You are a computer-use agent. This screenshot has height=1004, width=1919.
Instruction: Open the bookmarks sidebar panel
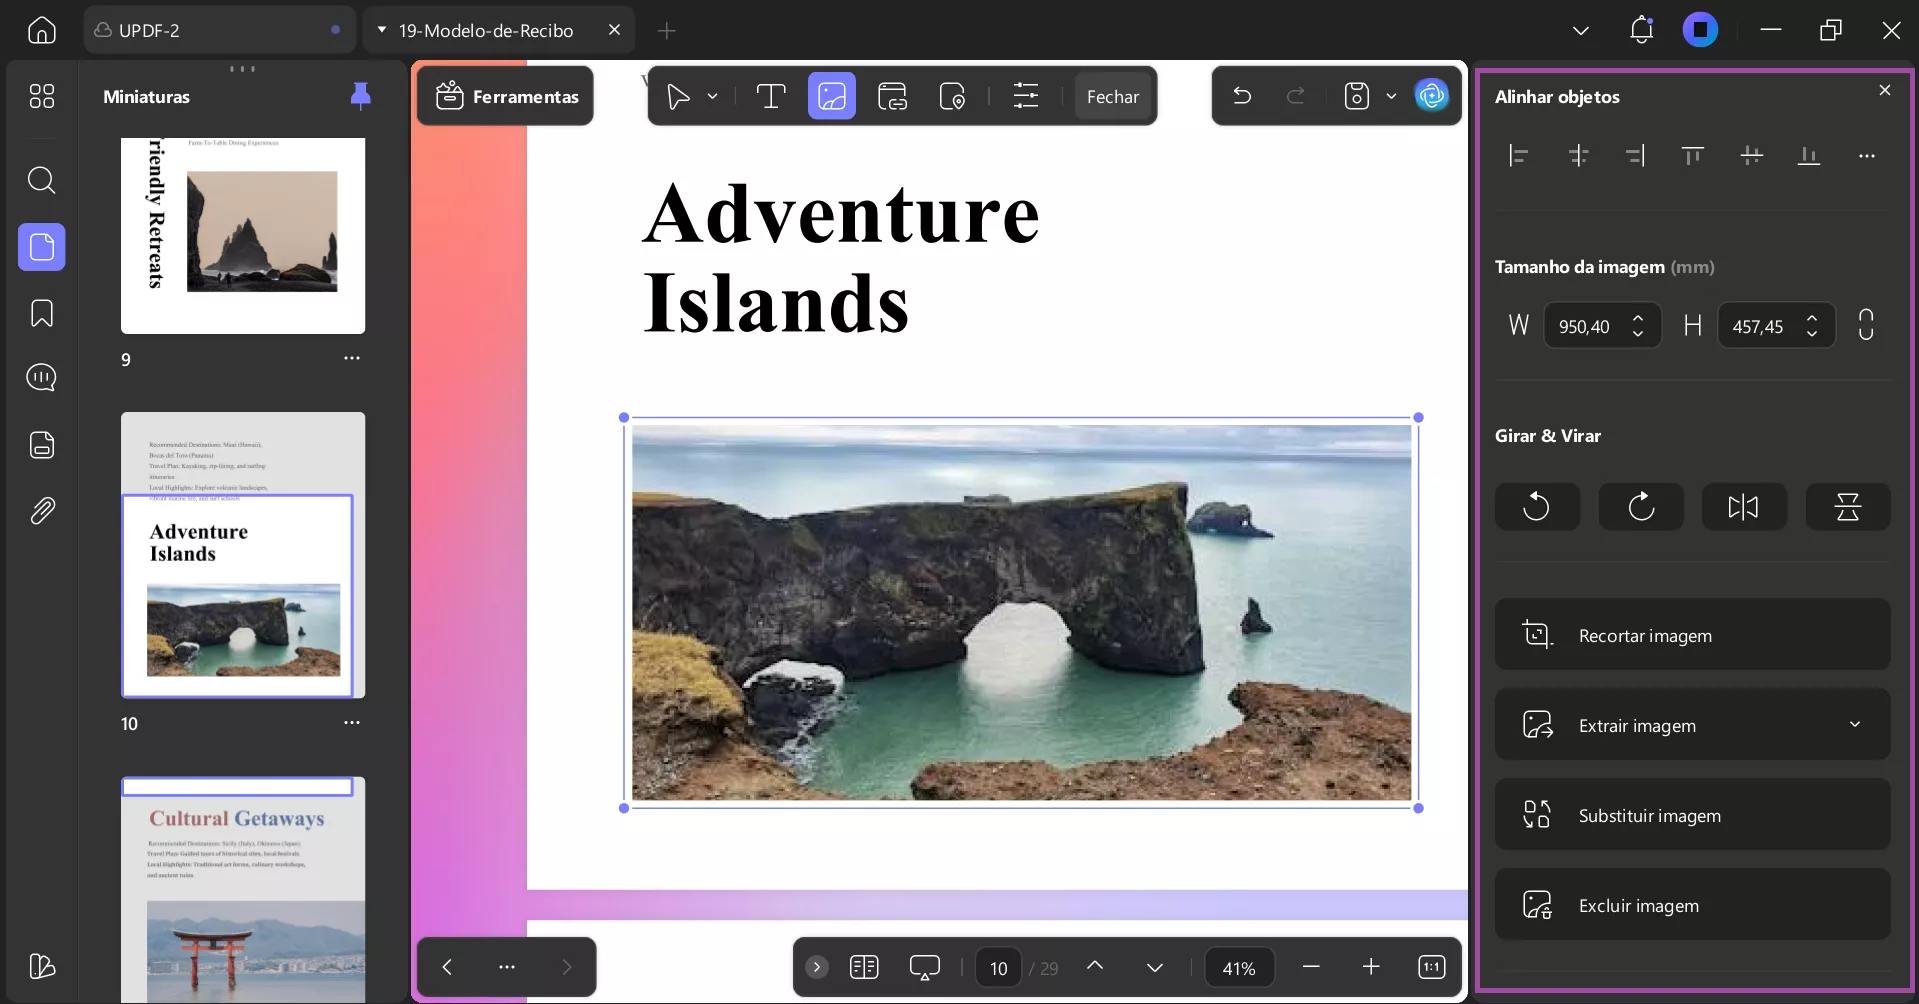coord(42,313)
